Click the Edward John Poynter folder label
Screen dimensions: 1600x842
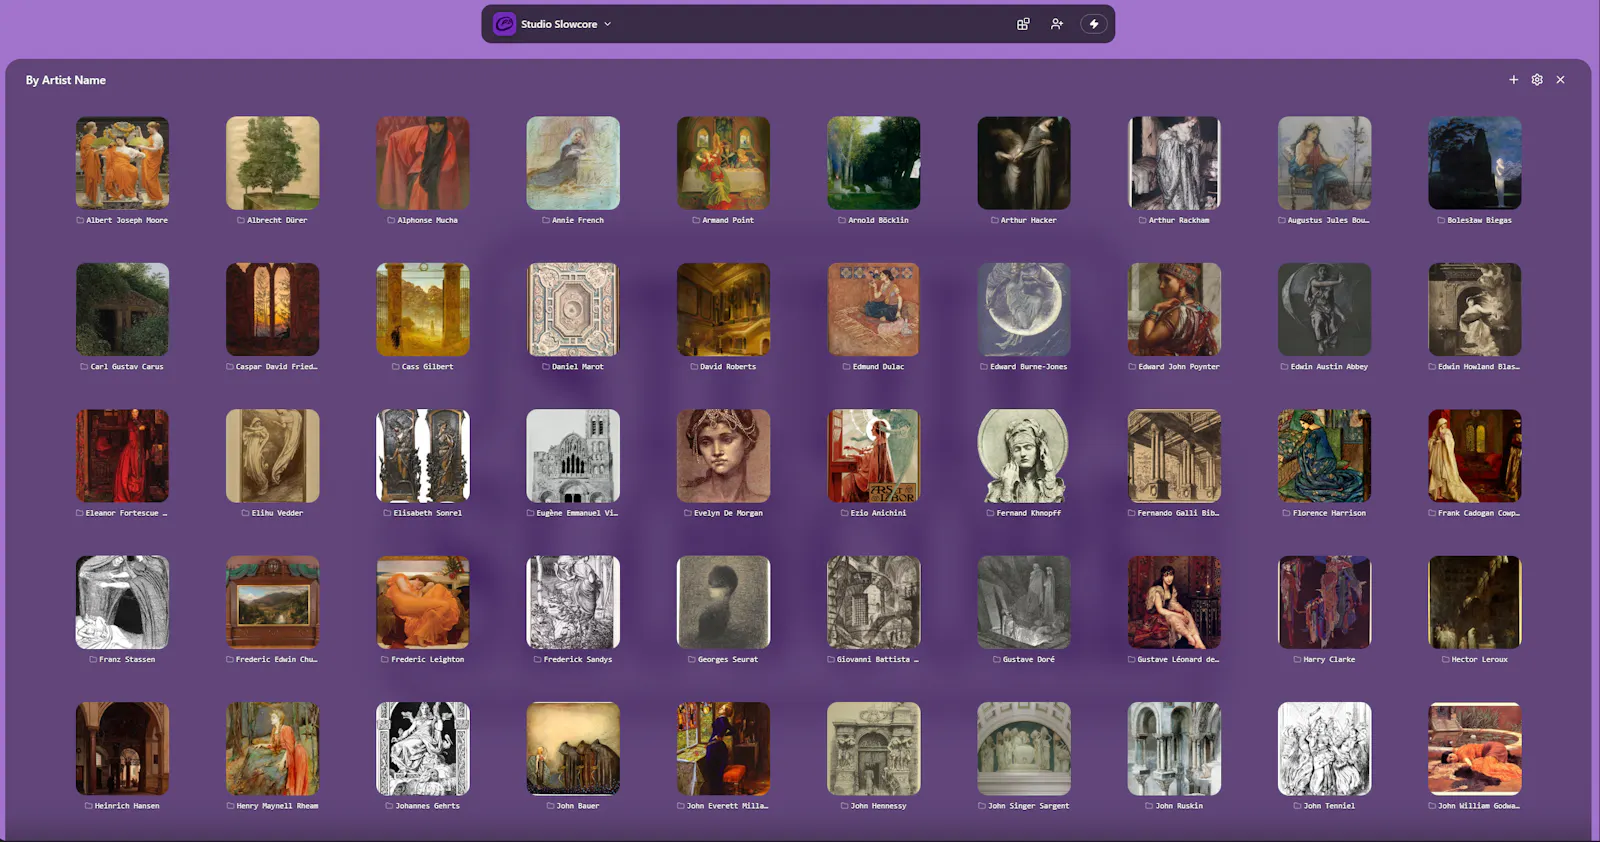(x=1174, y=367)
